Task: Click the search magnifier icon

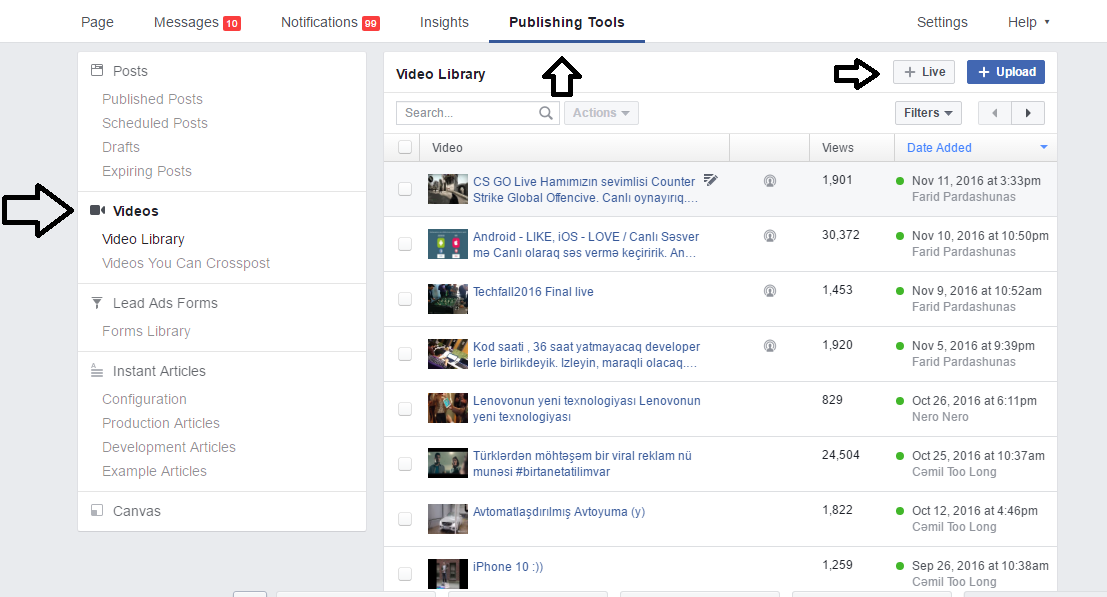Action: (546, 113)
